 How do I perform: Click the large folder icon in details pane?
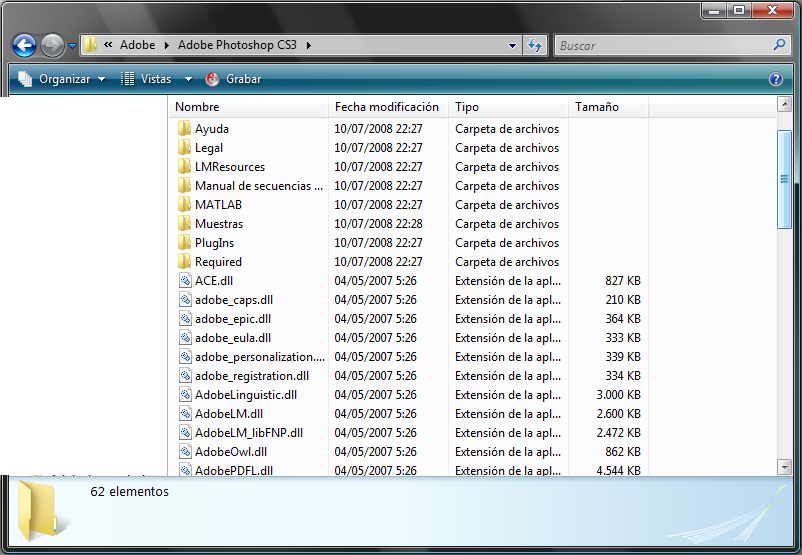click(x=40, y=510)
